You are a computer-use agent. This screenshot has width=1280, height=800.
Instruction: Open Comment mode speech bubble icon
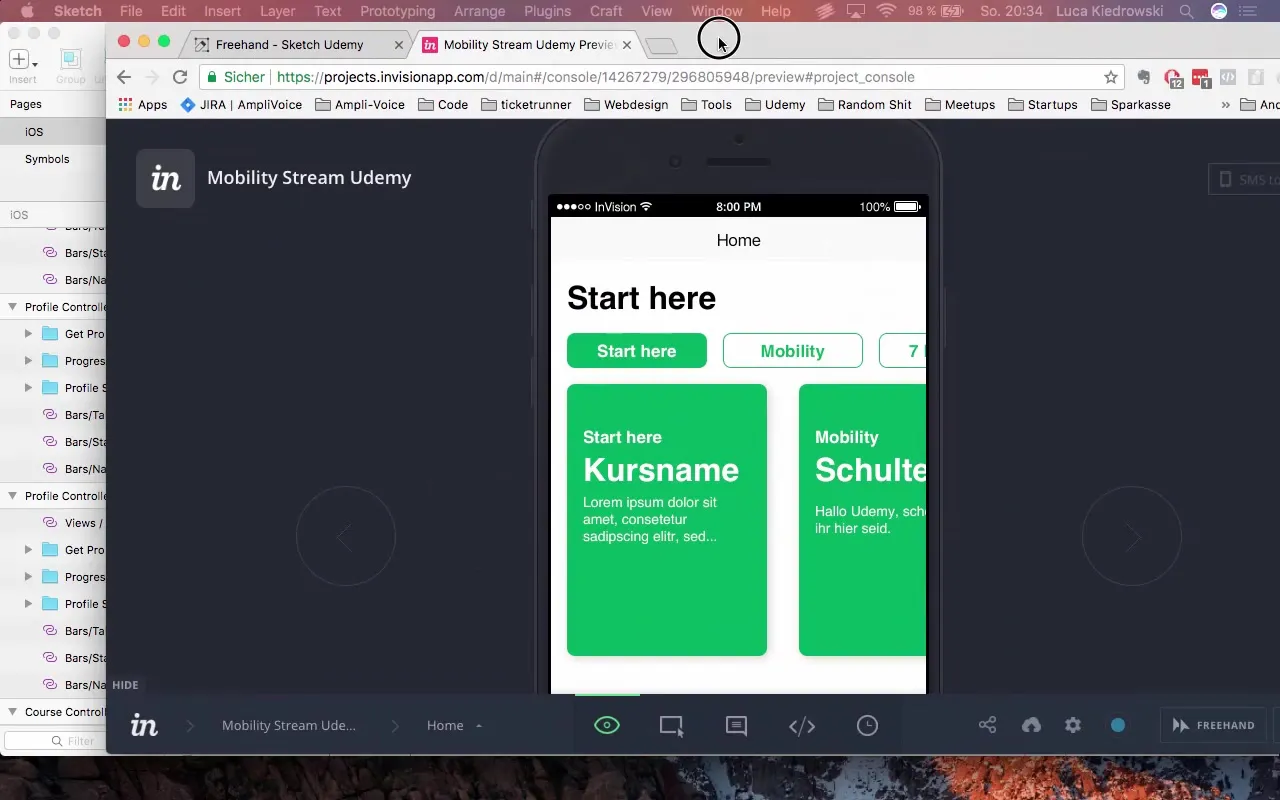point(736,726)
